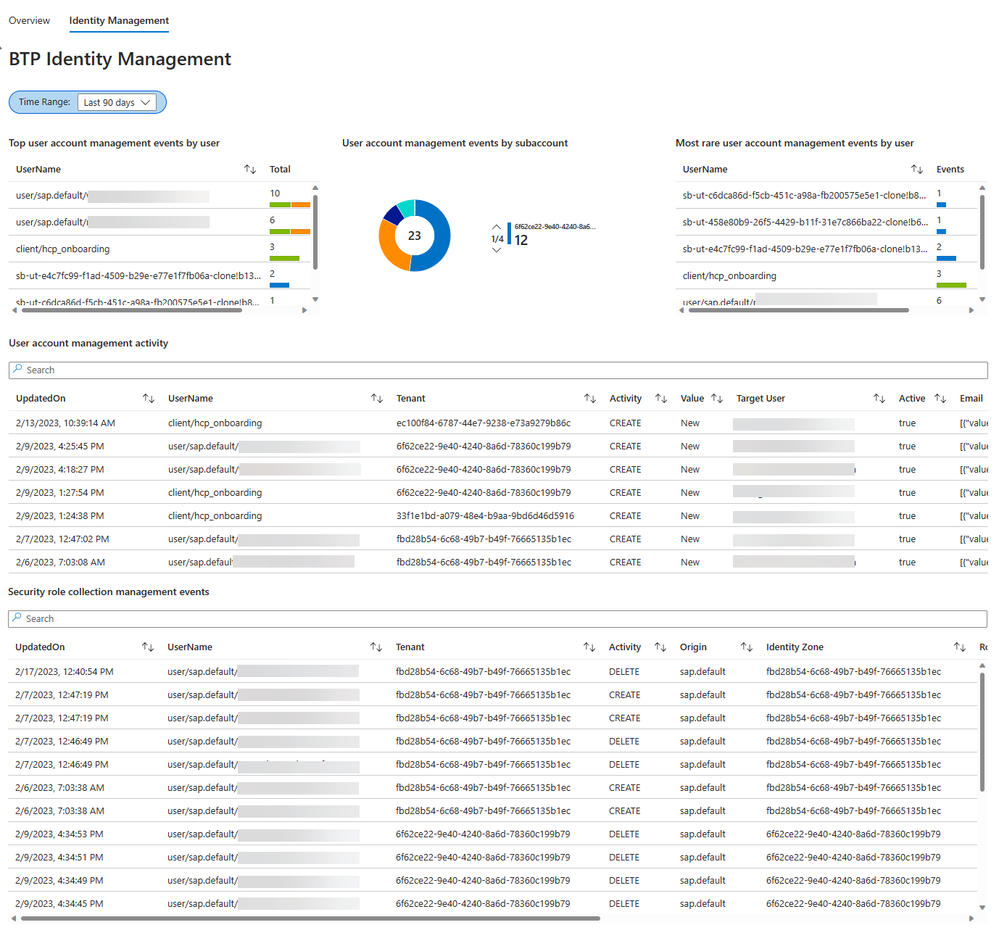Screen dimensions: 999x938
Task: Sort Security role collection events by UserName
Action: point(377,647)
